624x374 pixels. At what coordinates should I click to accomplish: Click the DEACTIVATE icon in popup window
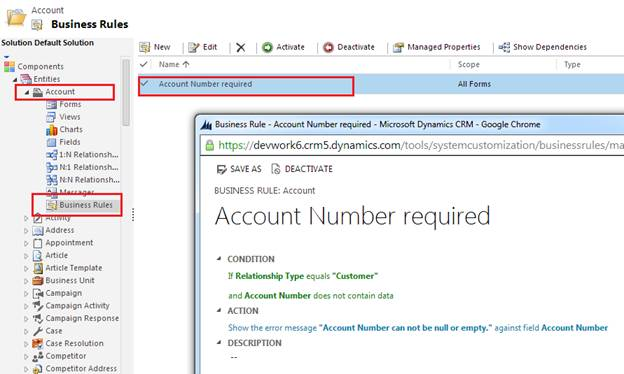click(x=275, y=169)
